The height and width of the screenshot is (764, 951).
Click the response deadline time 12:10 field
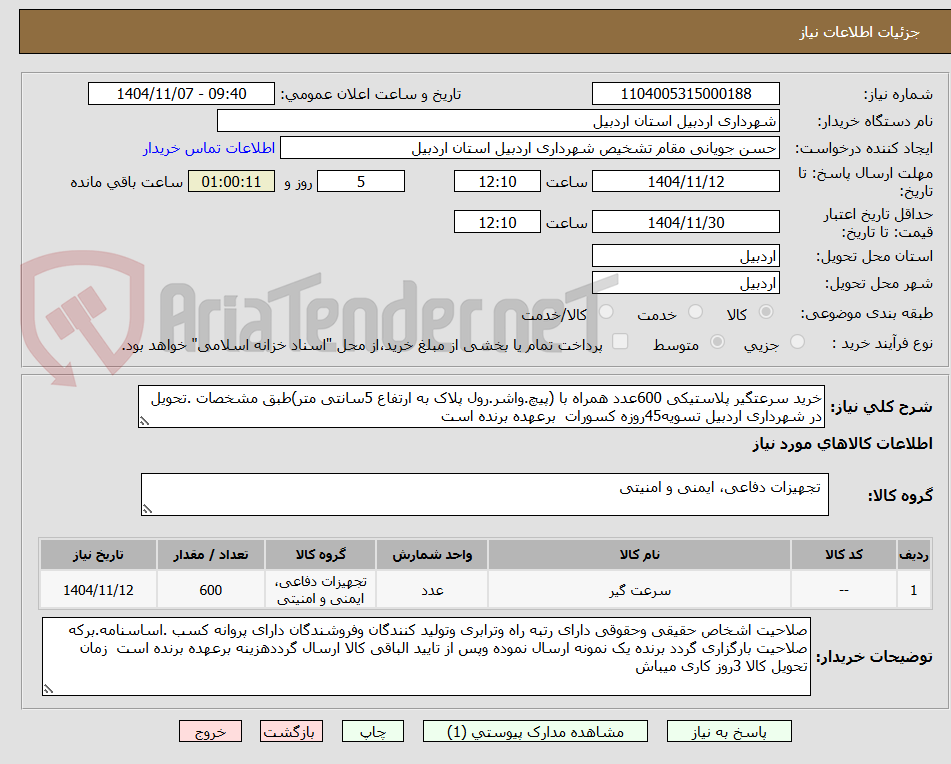click(497, 181)
